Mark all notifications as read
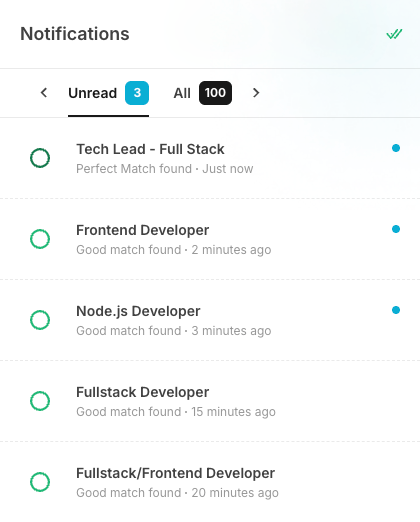420x522 pixels. pos(394,34)
